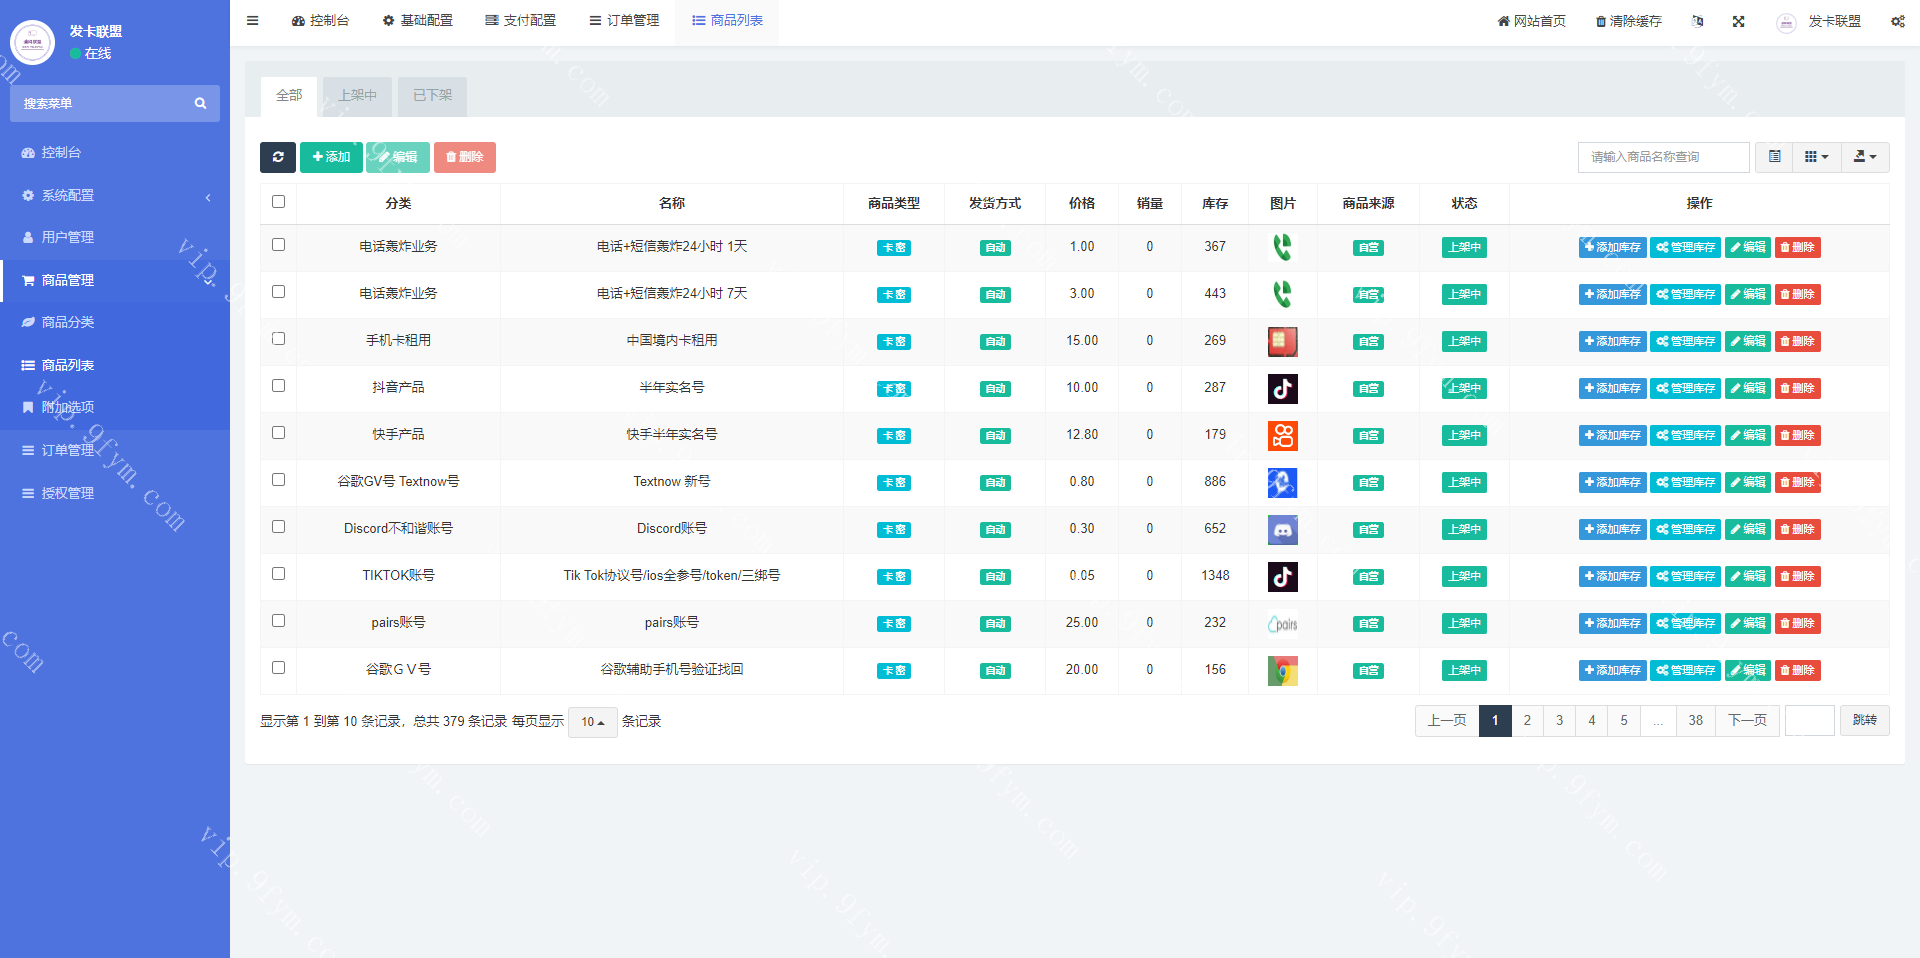
Task: Select the checkbox for the pairs账号 row
Action: tap(278, 621)
